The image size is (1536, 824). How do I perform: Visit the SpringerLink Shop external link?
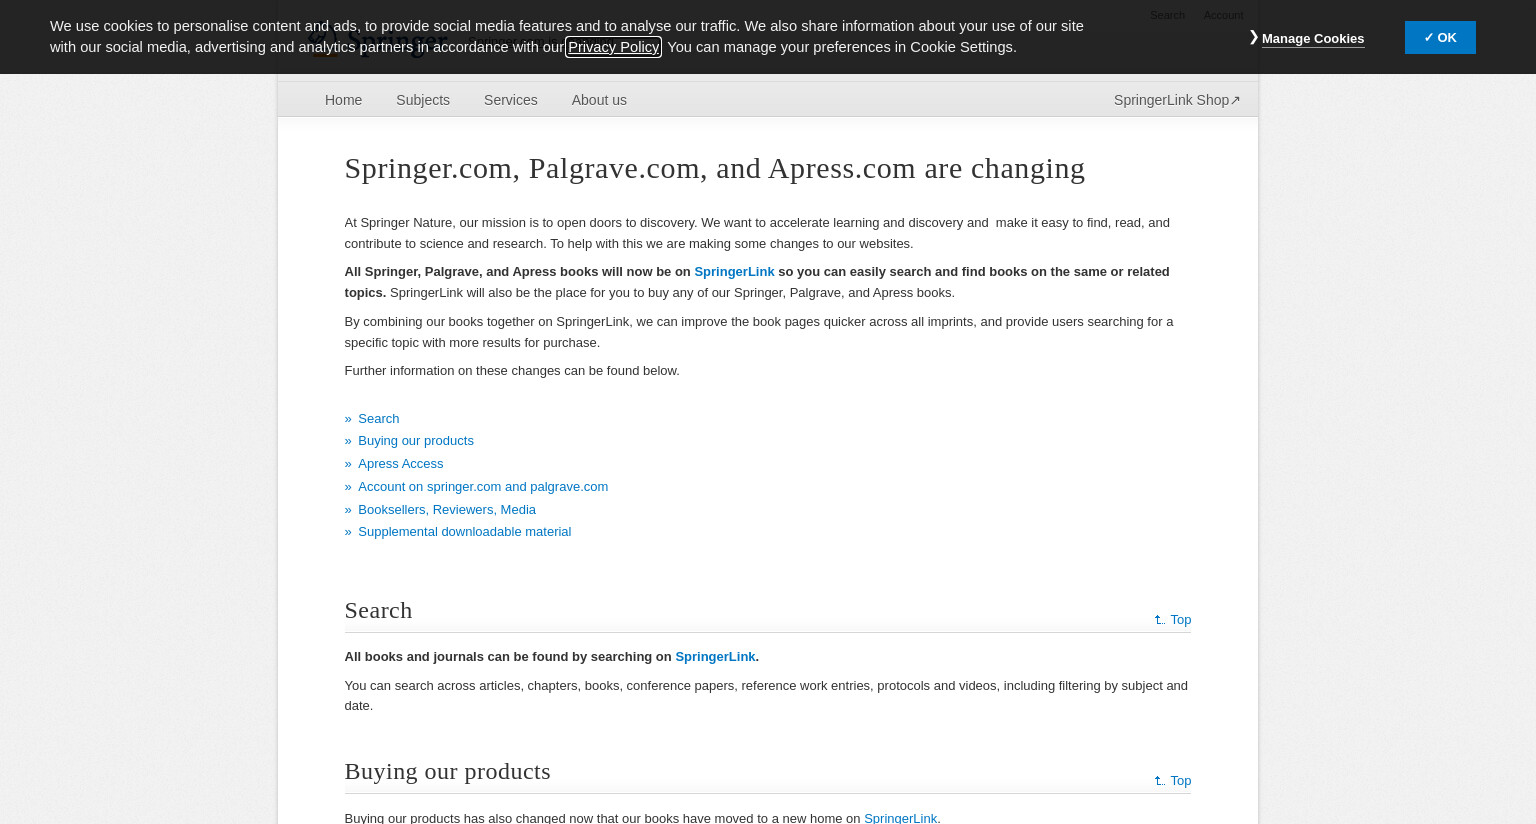(x=1177, y=100)
